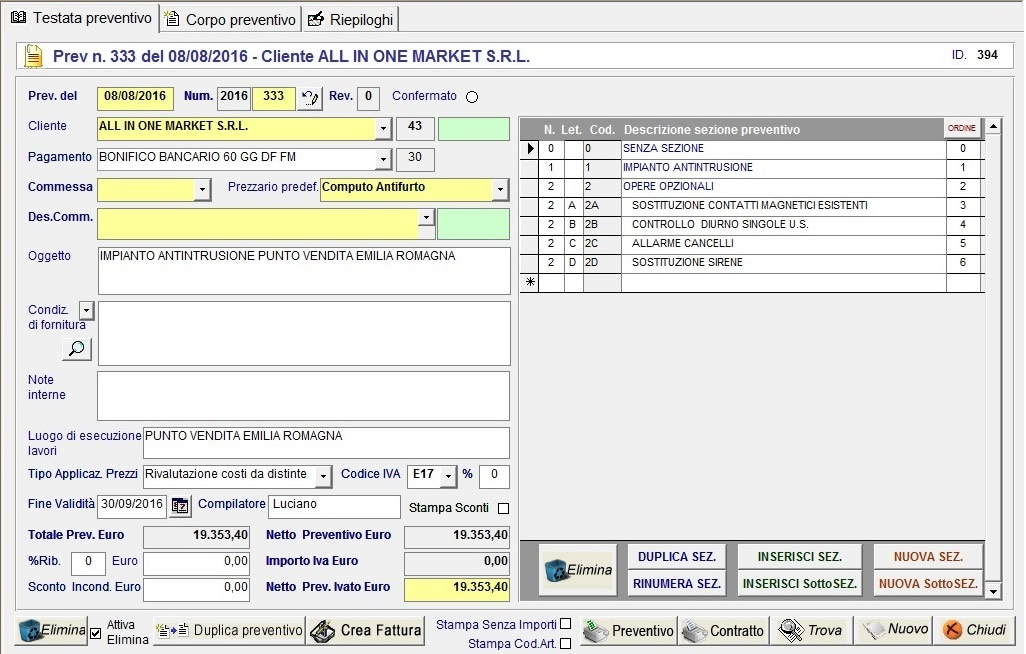Click Duplica preventivo button
Screen dimensions: 1026x654
pos(229,630)
